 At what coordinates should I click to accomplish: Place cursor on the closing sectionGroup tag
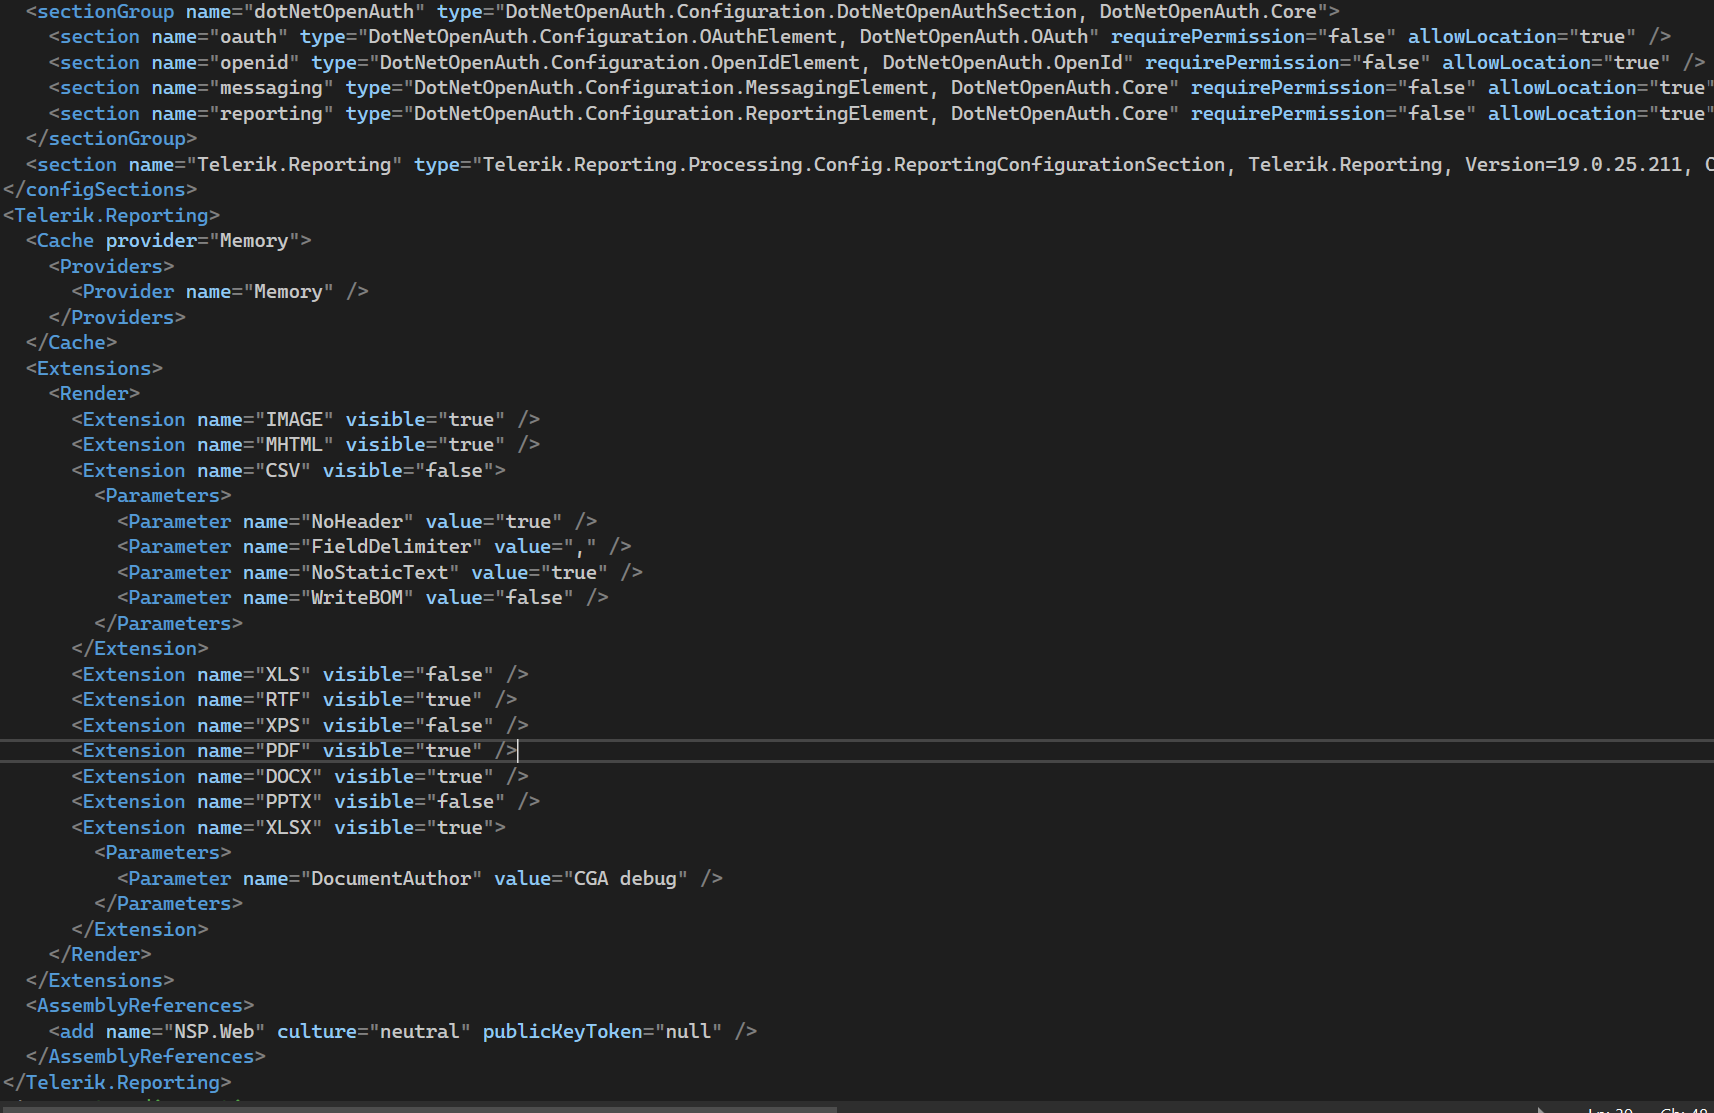coord(111,138)
